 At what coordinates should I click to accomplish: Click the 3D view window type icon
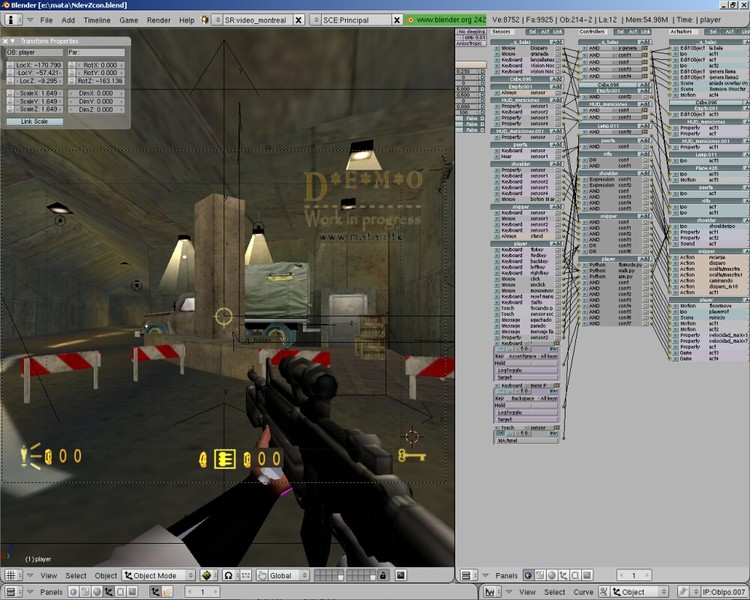(x=12, y=576)
